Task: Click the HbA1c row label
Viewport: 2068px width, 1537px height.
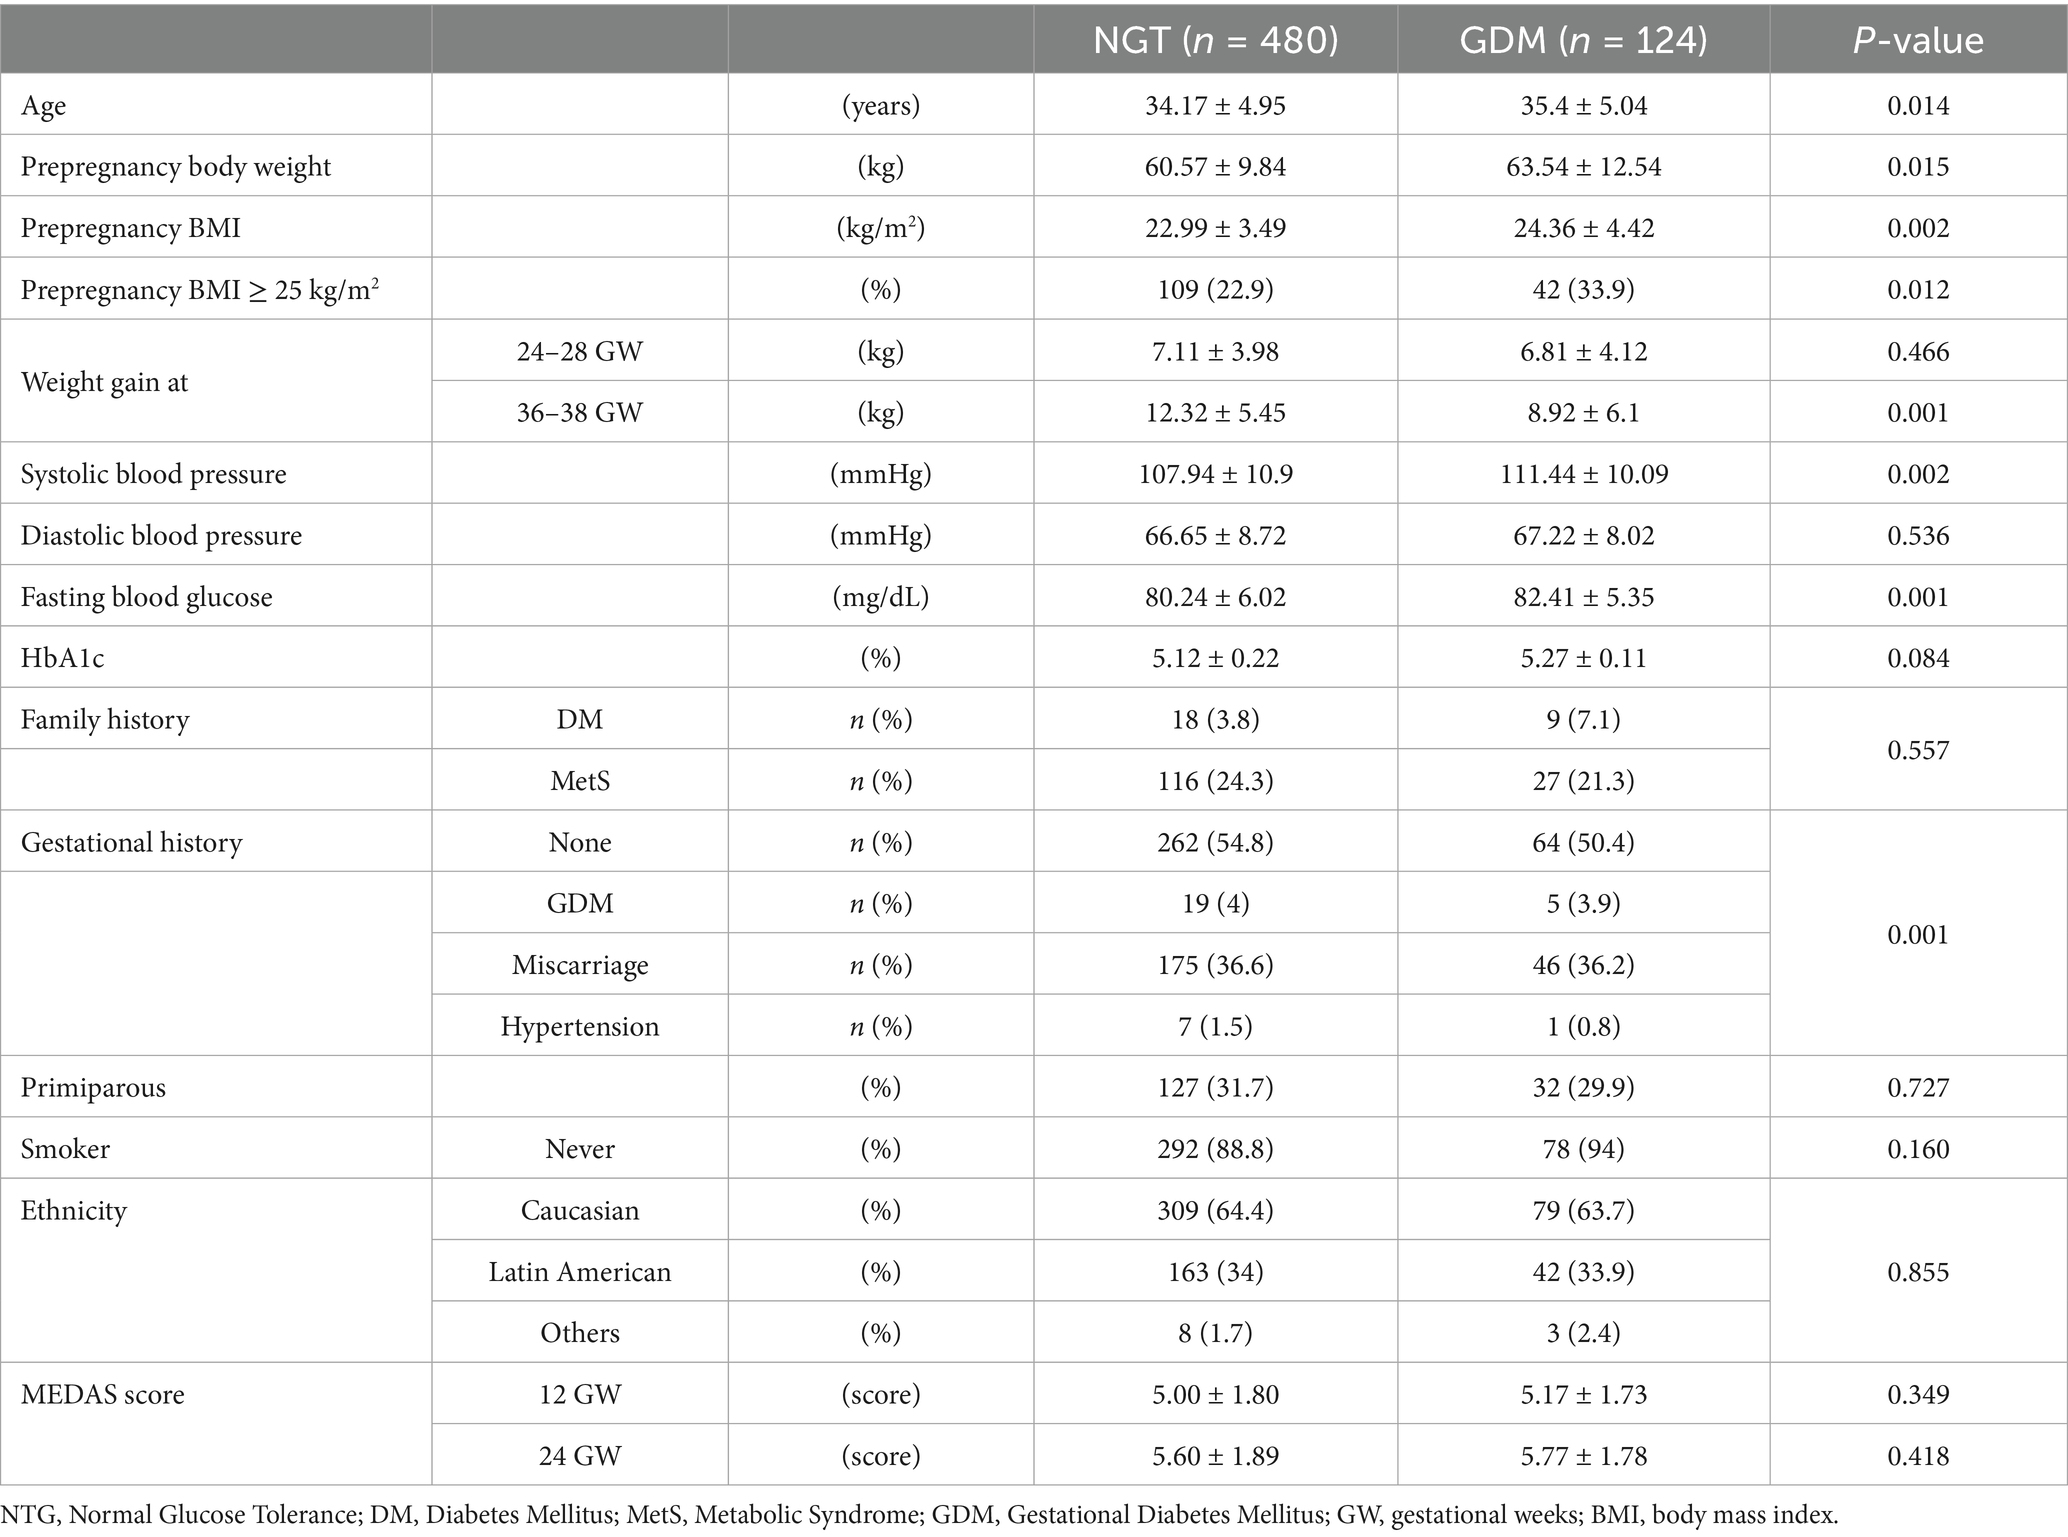Action: 62,658
